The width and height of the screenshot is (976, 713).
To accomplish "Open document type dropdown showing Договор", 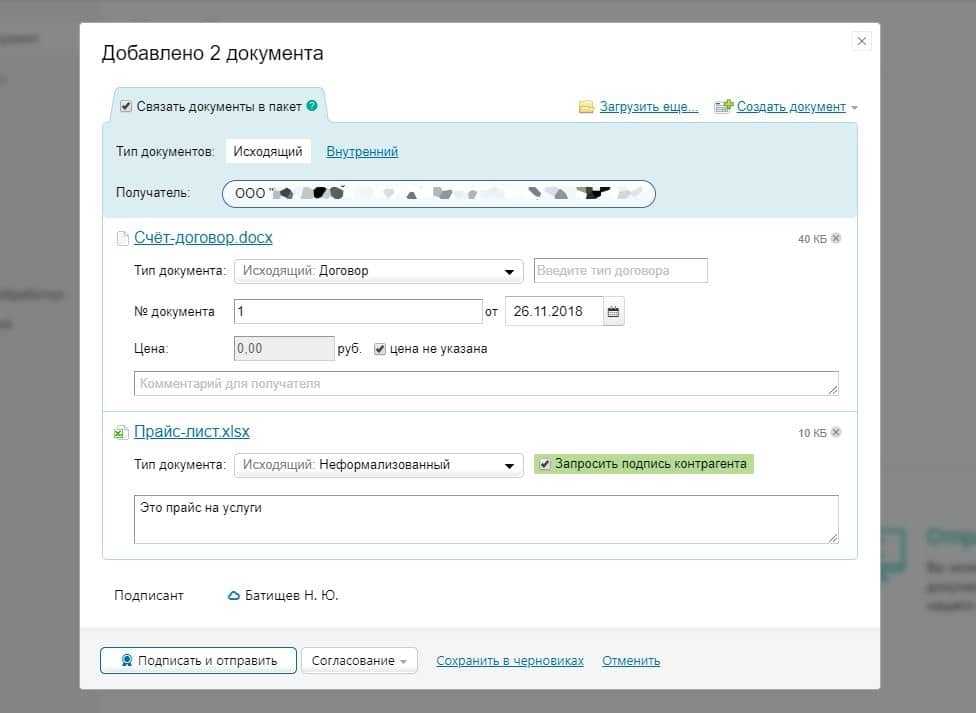I will pos(378,271).
